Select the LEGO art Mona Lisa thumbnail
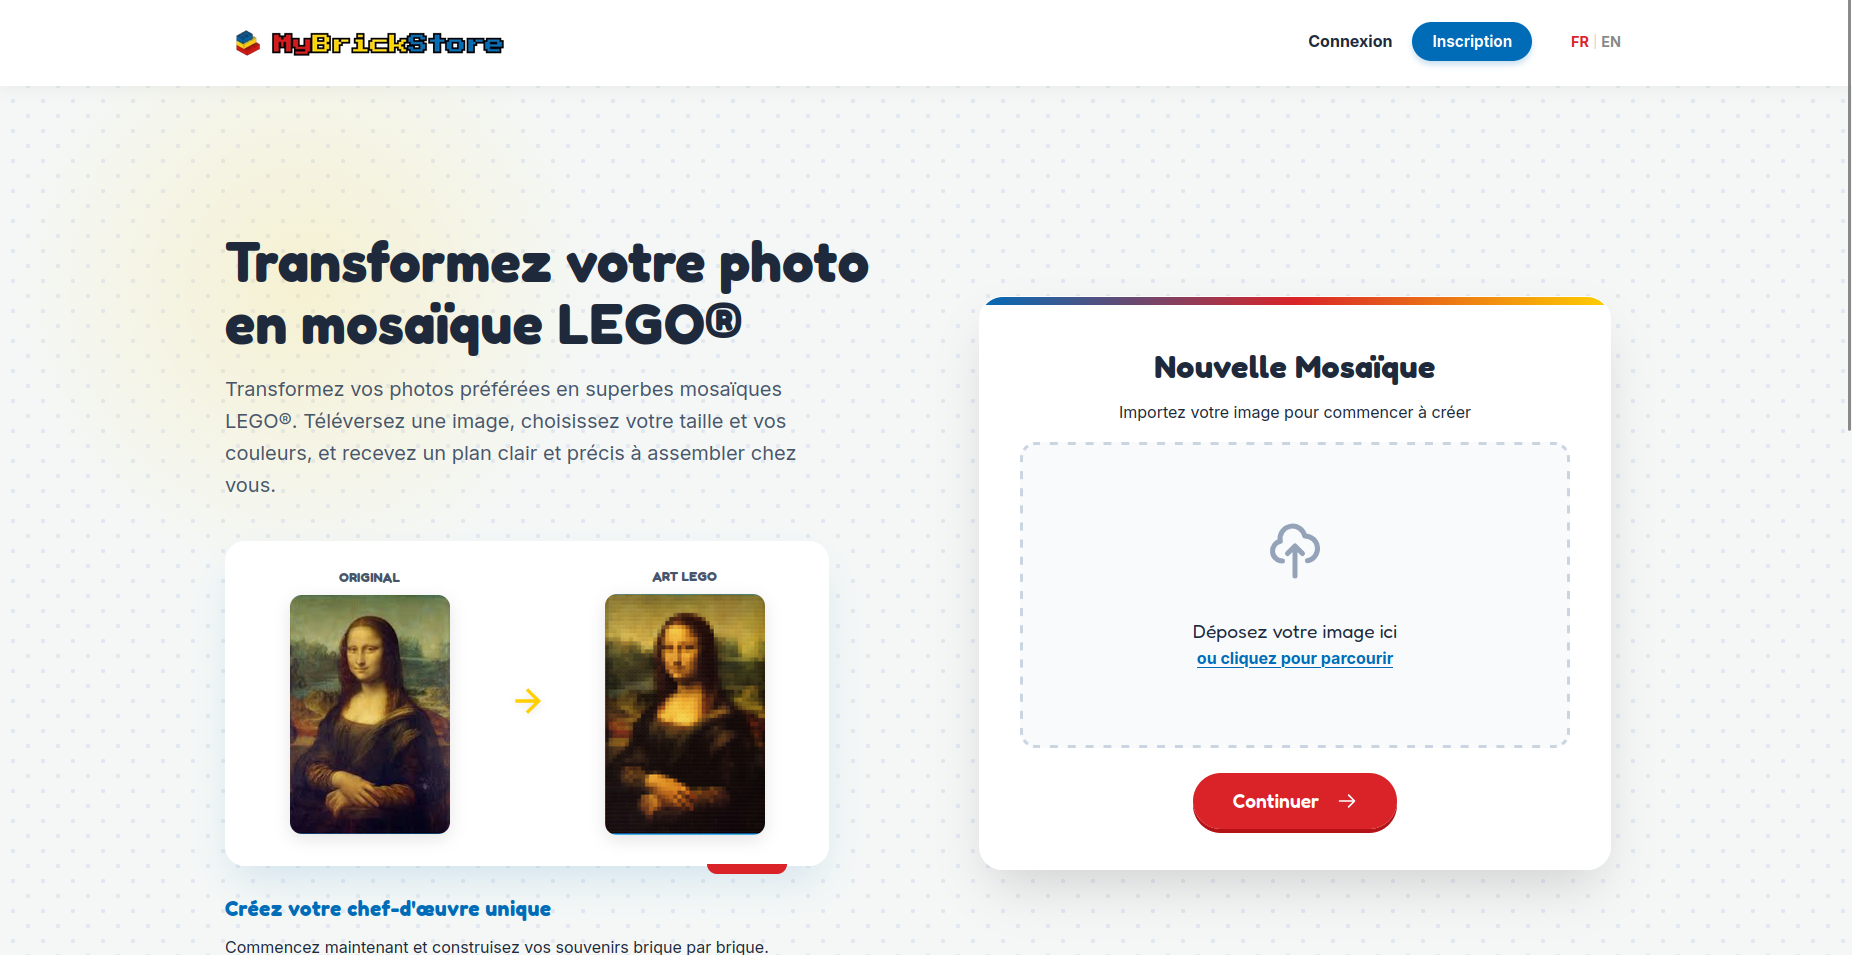 pyautogui.click(x=685, y=714)
